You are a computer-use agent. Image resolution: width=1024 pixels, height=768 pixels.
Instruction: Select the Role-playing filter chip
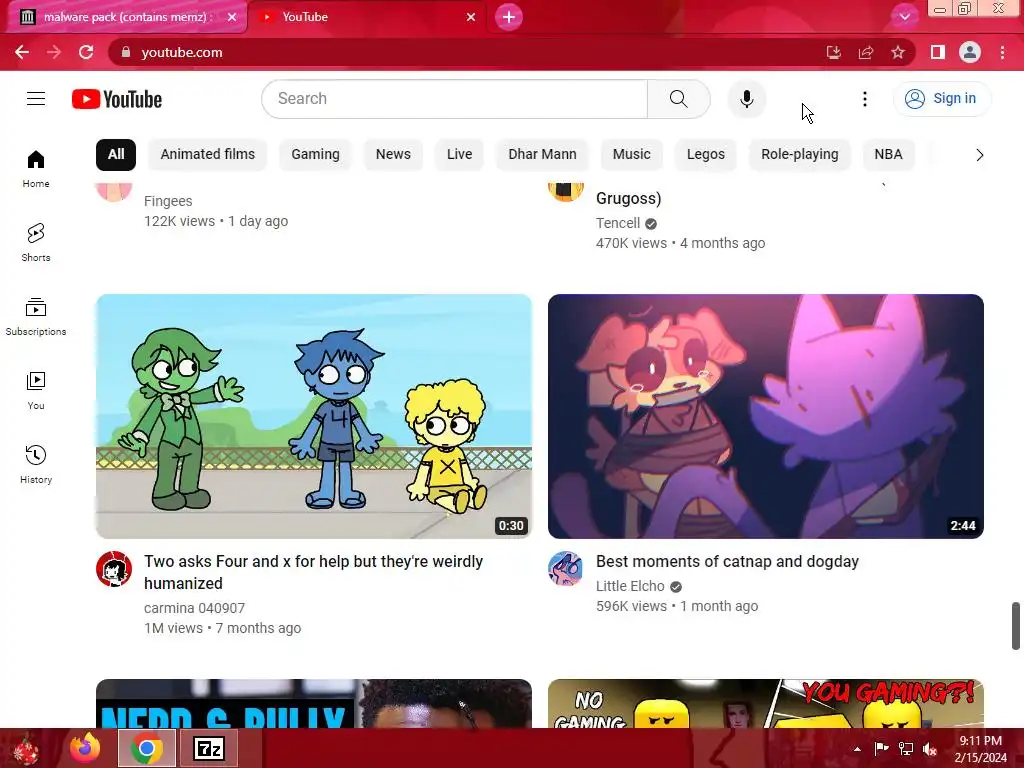coord(800,155)
